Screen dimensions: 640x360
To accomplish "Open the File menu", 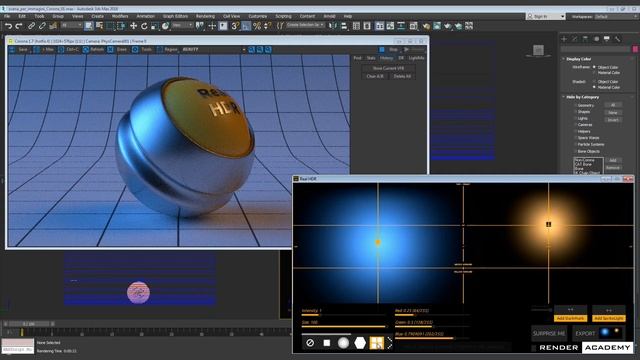I will 7,16.
